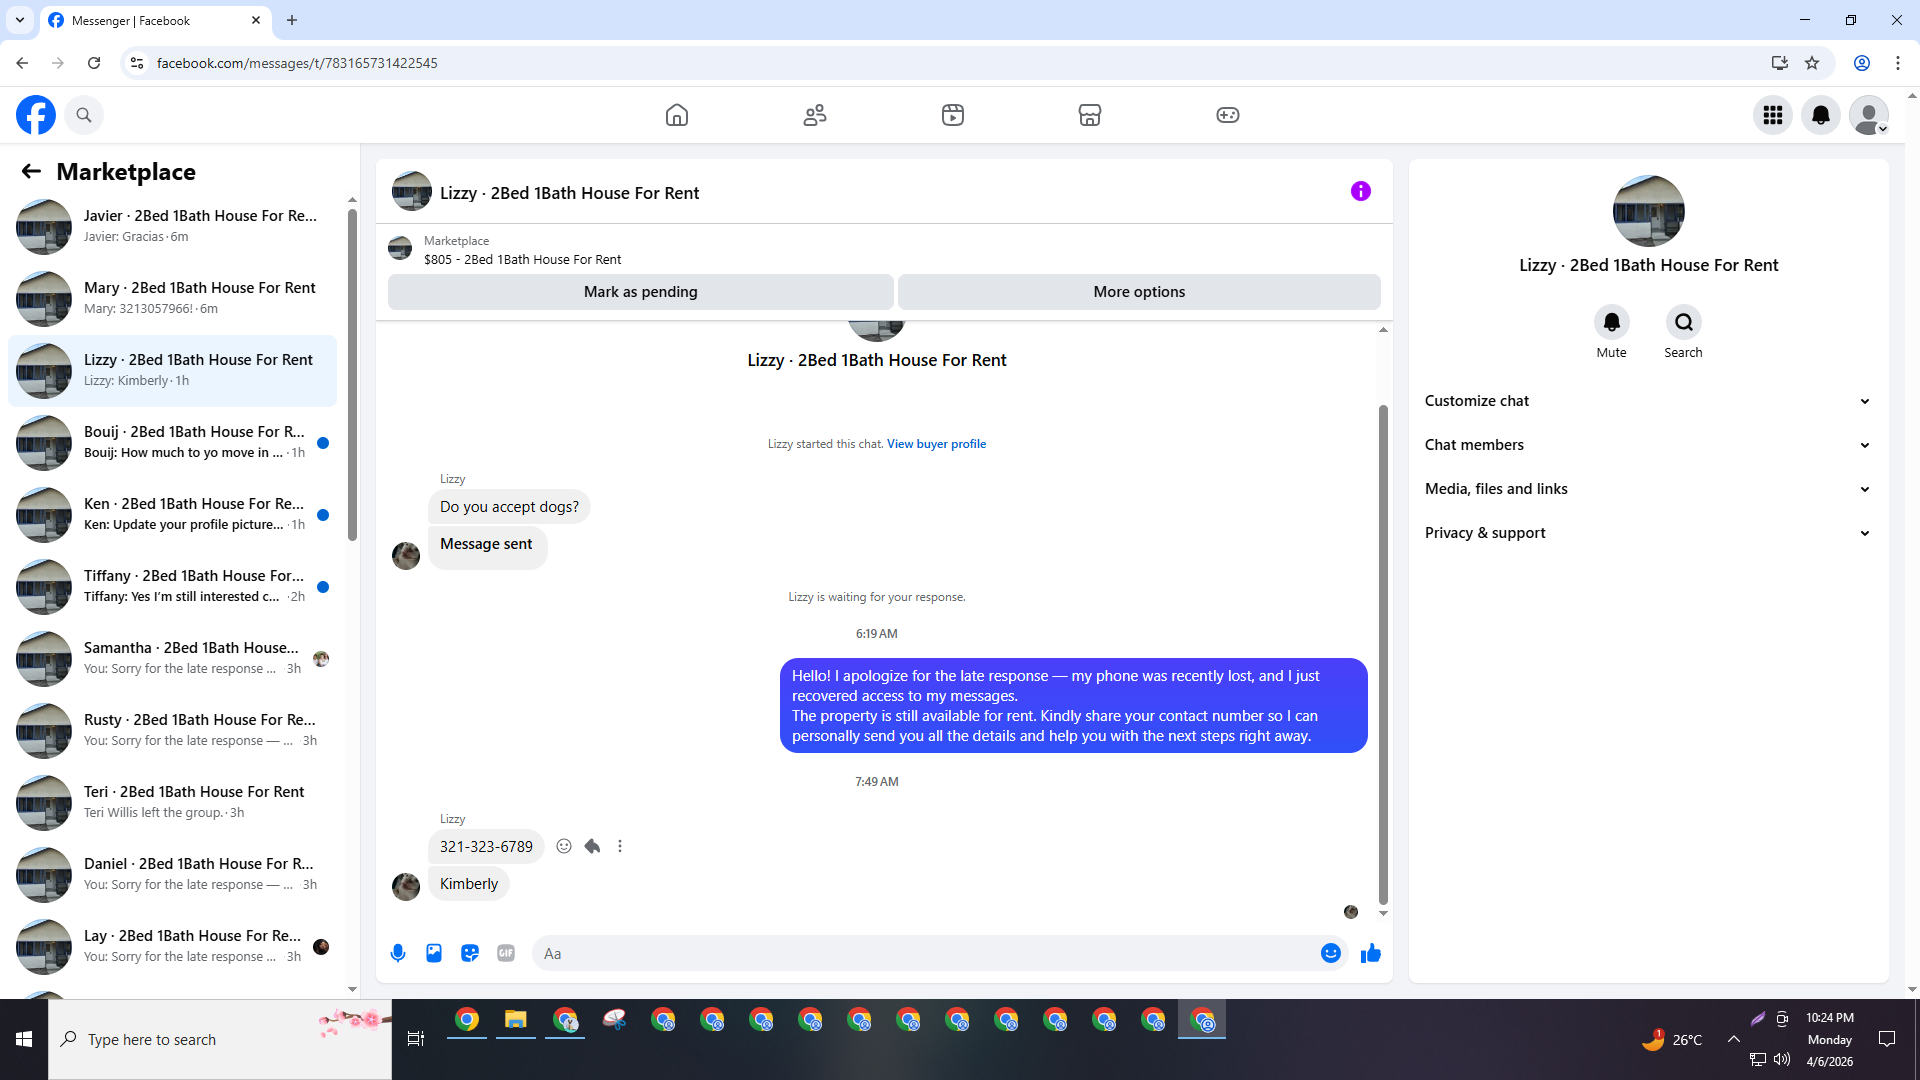Open Mary conversation in chat list
Image resolution: width=1920 pixels, height=1080 pixels.
click(x=172, y=298)
